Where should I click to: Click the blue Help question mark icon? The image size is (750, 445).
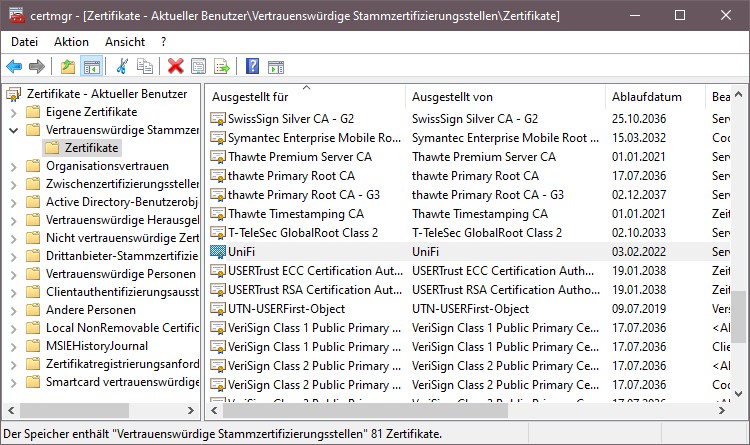253,66
